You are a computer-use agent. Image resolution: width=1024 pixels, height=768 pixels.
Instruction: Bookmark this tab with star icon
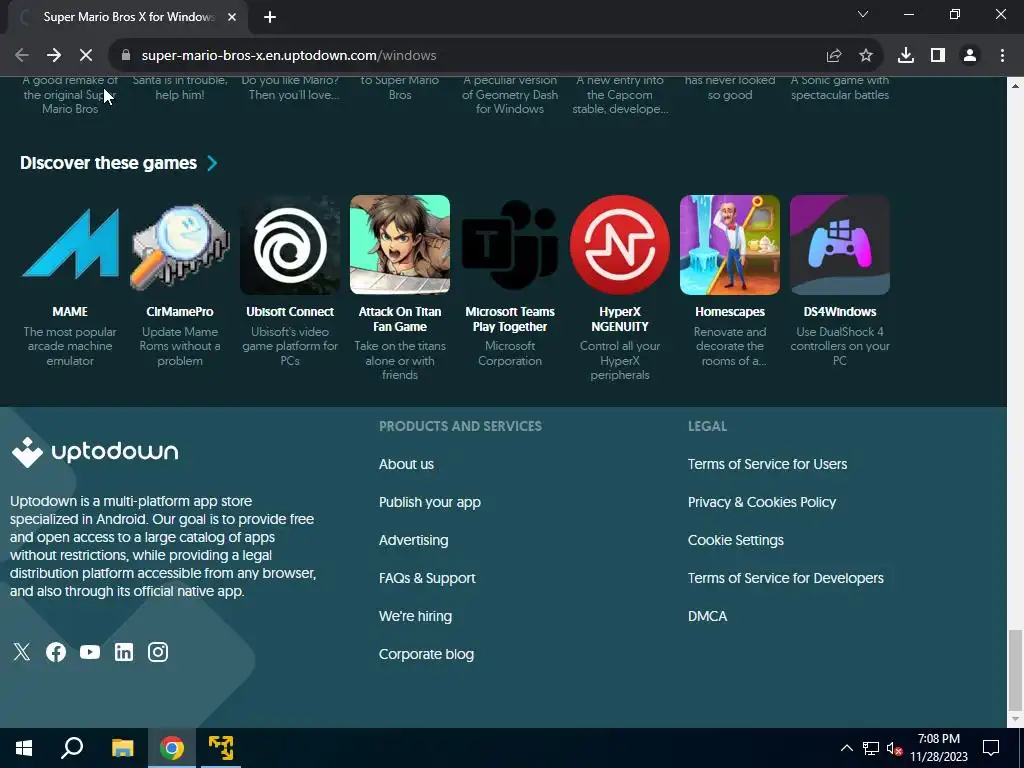click(866, 56)
